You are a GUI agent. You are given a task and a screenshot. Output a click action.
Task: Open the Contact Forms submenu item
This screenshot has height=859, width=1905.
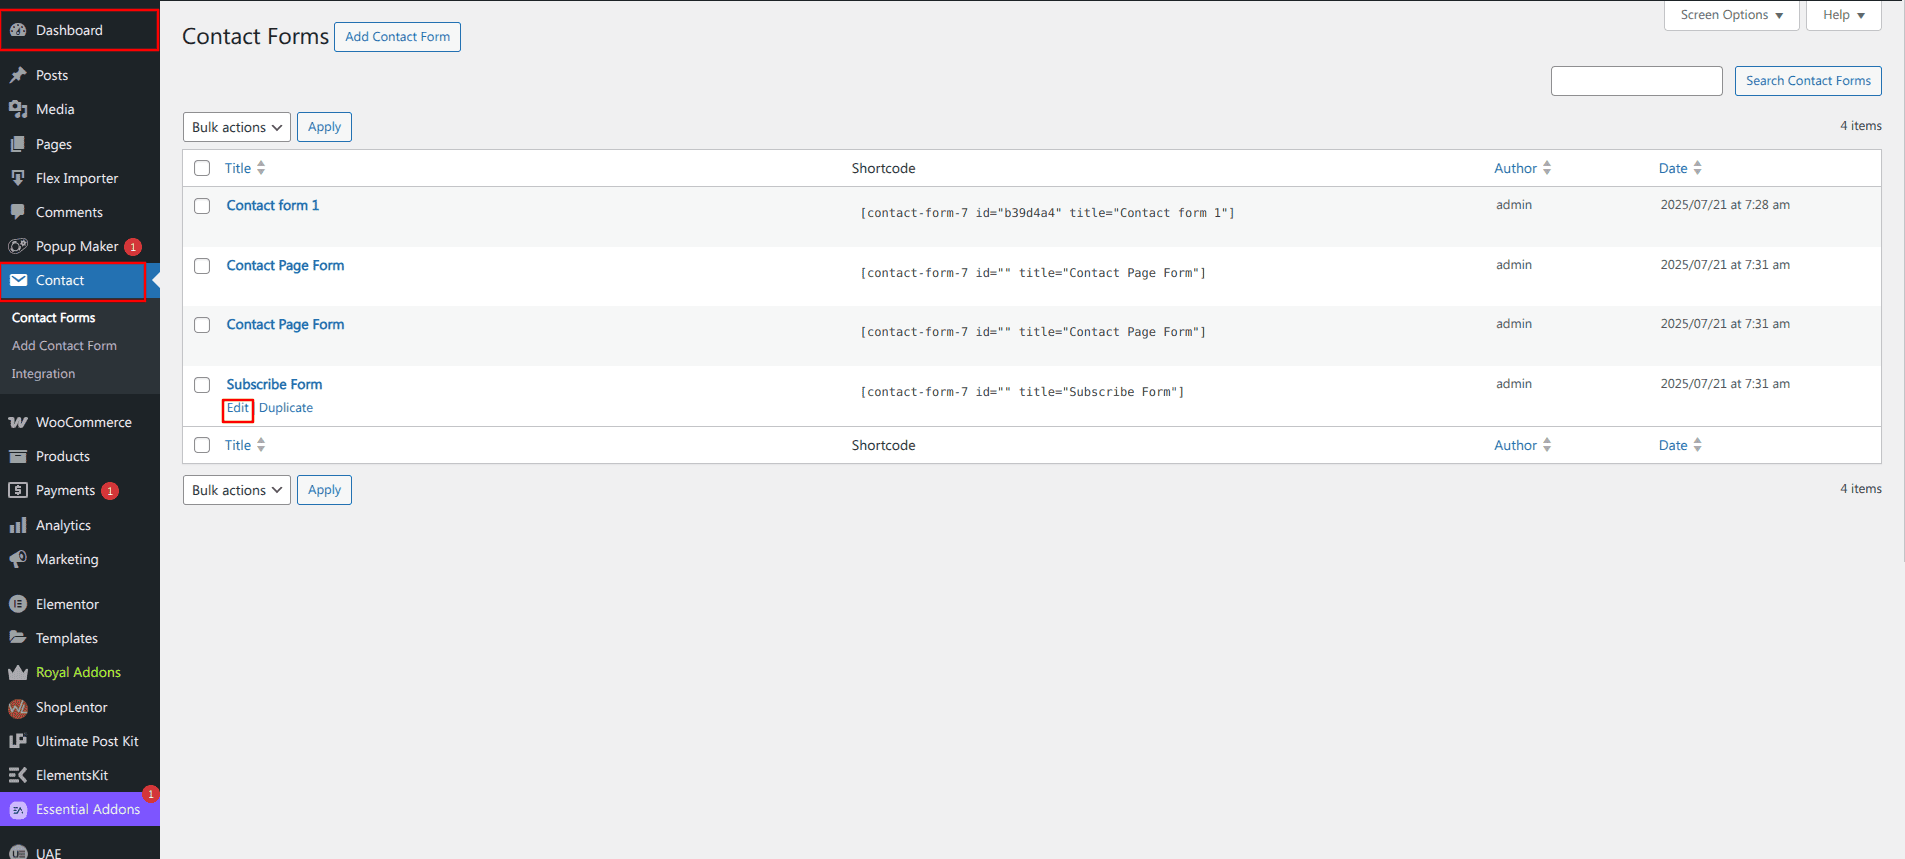click(54, 318)
